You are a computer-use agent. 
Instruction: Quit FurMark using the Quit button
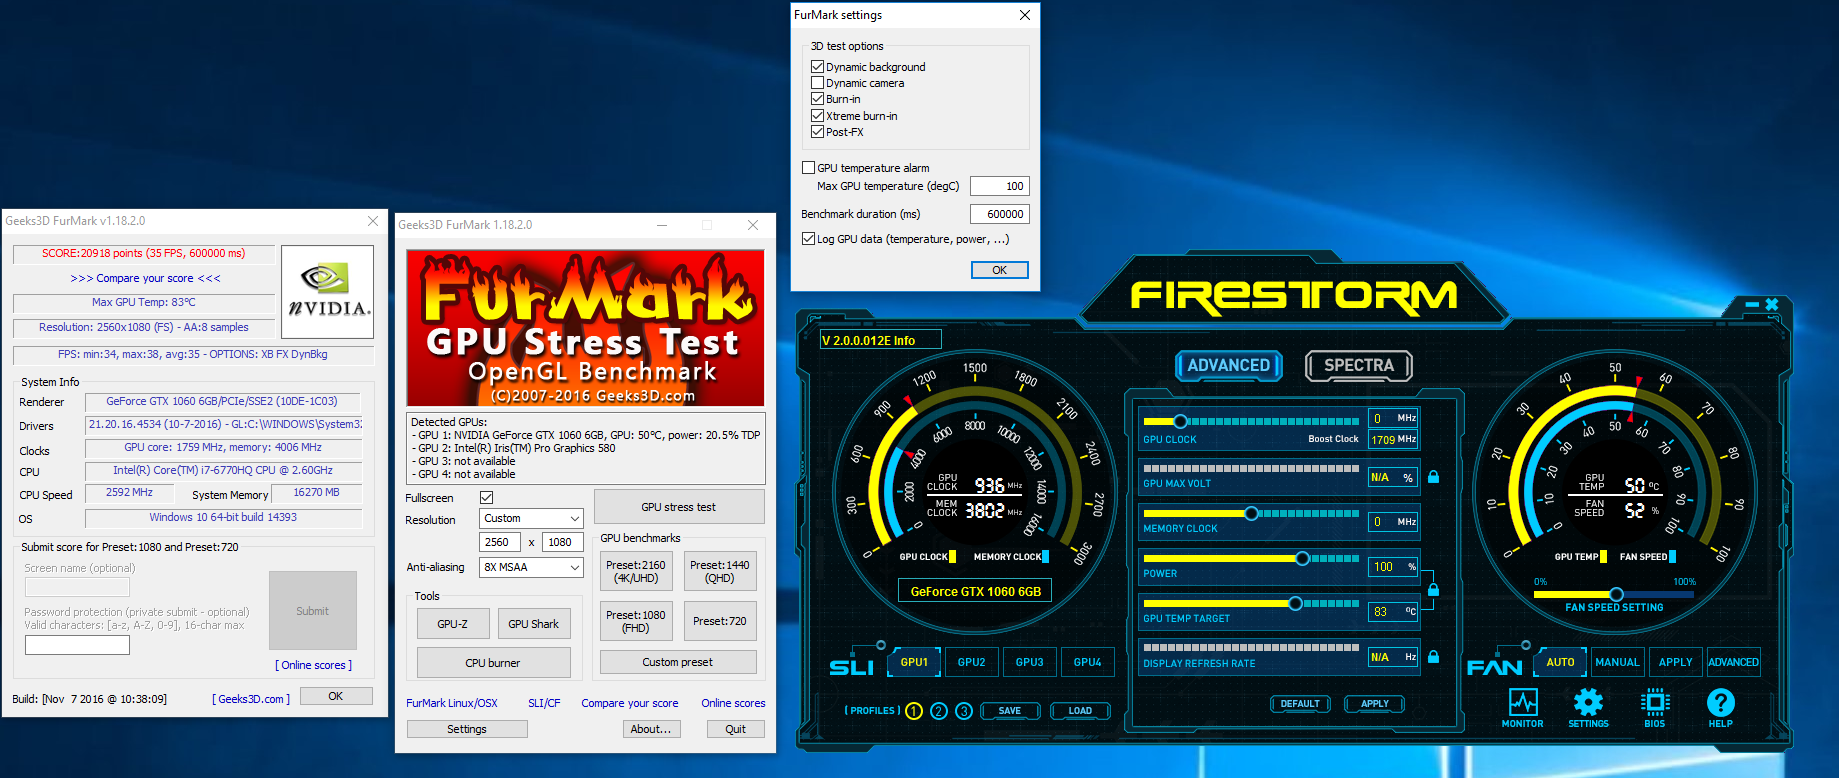pos(736,729)
